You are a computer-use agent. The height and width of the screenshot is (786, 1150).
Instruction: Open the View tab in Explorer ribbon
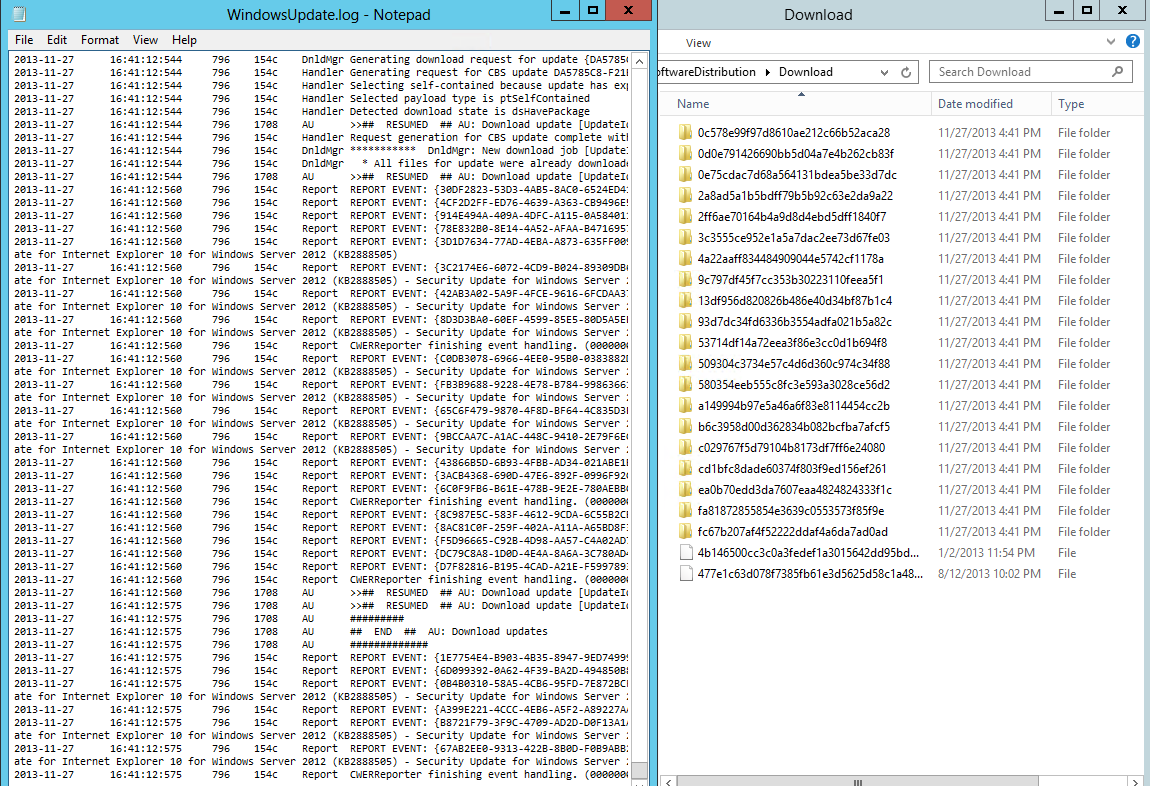(699, 43)
